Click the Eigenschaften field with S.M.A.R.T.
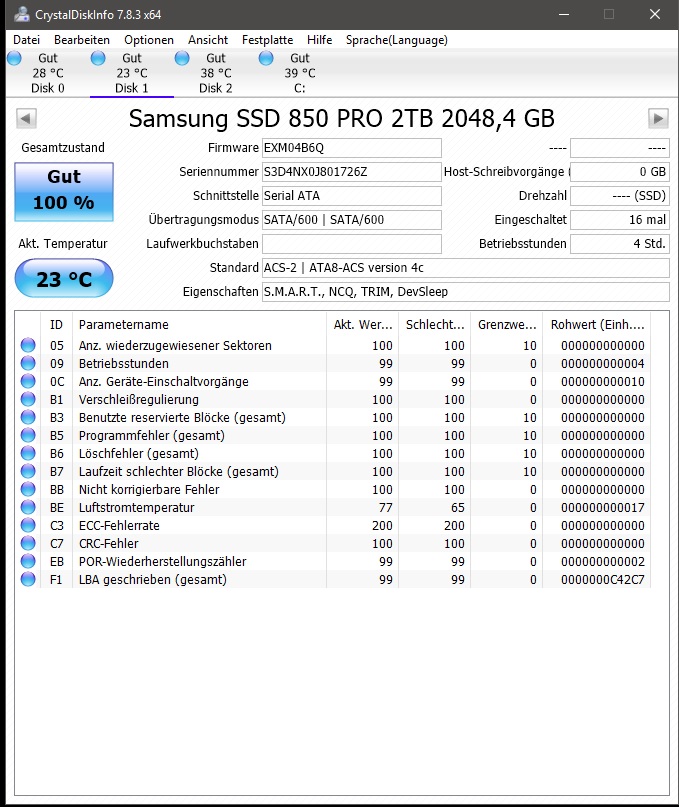Viewport: 679px width, 807px height. pos(466,292)
